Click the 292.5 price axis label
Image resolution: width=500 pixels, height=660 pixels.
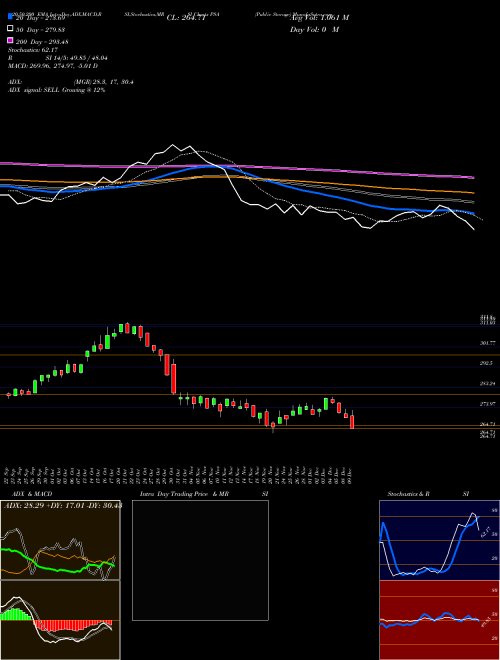coord(487,363)
